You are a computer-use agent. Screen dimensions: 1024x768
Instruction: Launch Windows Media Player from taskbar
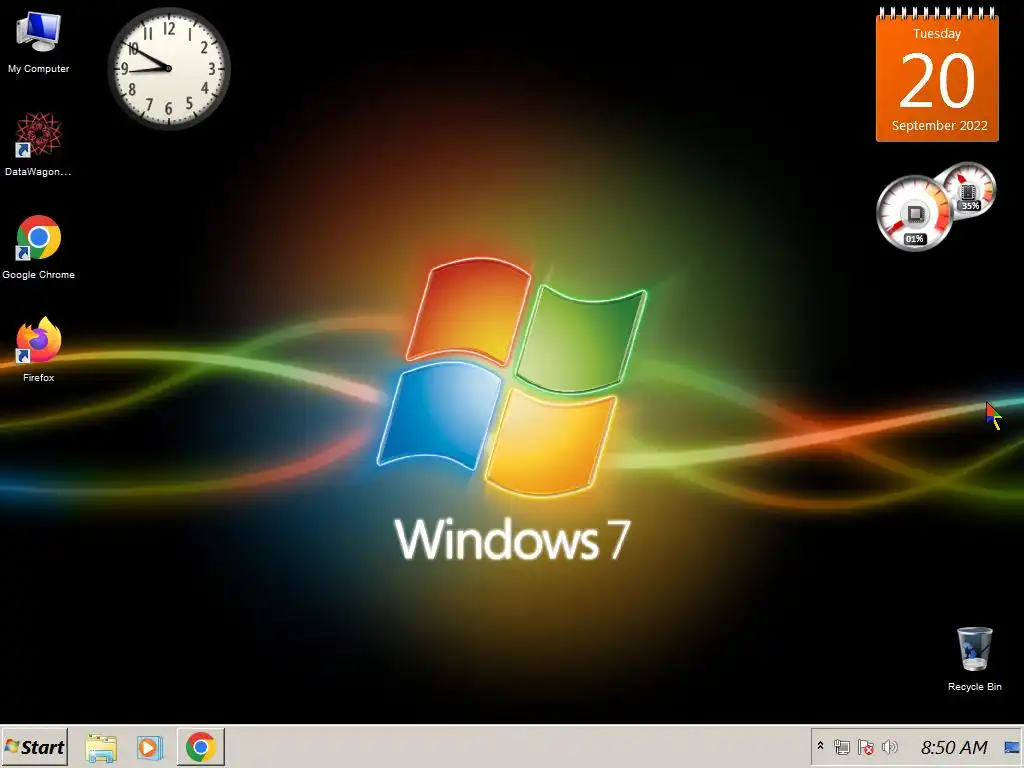tap(150, 747)
